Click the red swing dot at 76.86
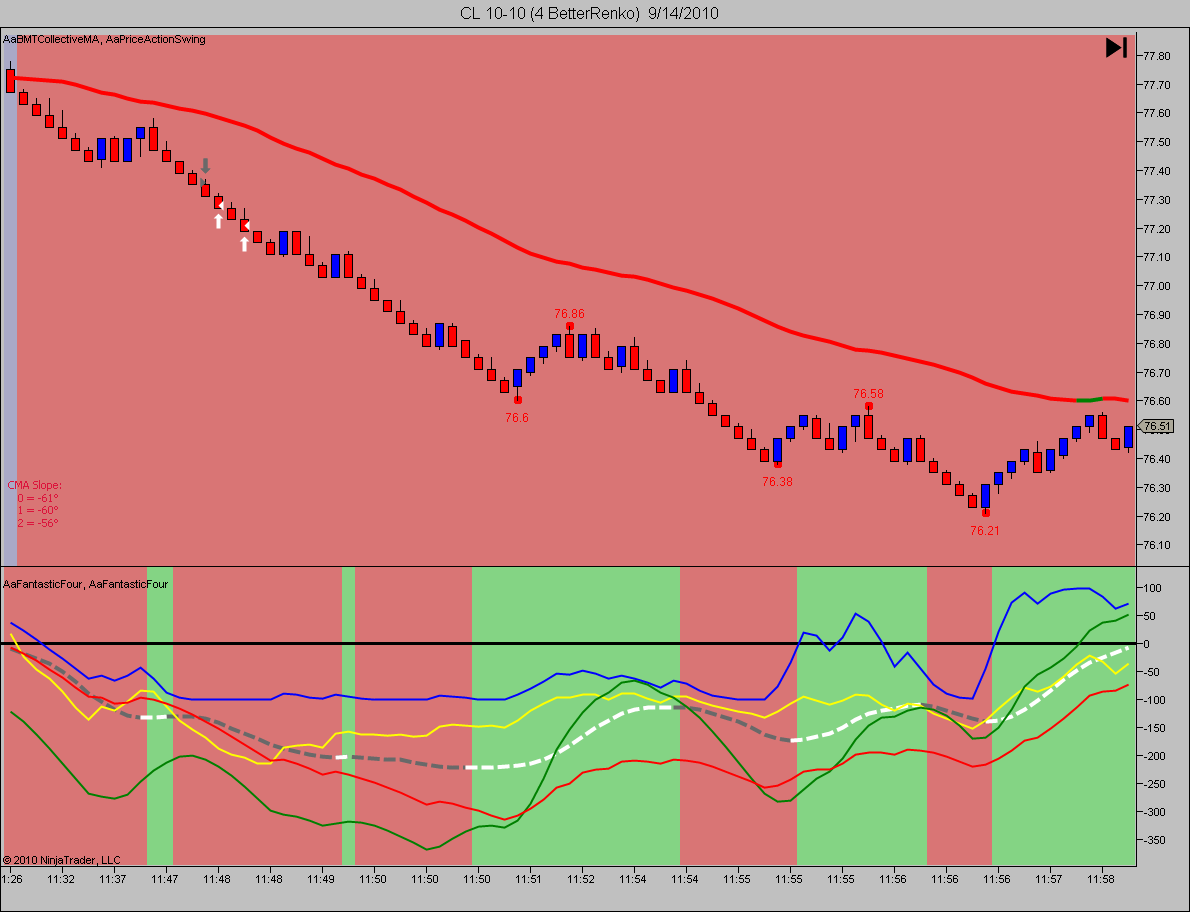This screenshot has height=912, width=1190. click(x=570, y=326)
